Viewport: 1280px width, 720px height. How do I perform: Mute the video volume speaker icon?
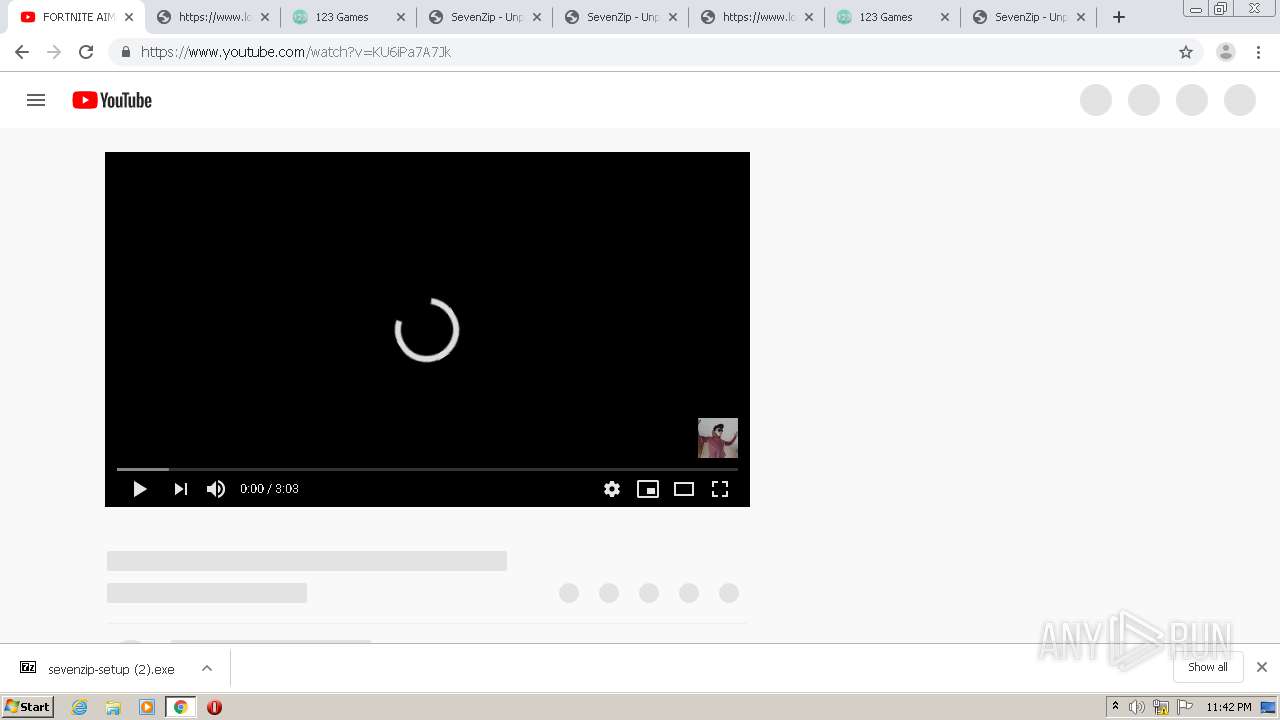[216, 489]
